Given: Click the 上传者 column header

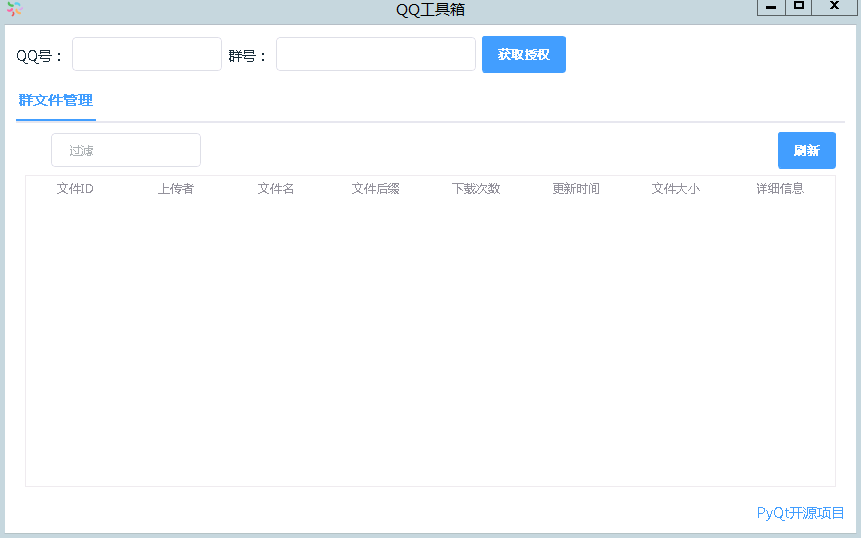Looking at the screenshot, I should [x=176, y=189].
